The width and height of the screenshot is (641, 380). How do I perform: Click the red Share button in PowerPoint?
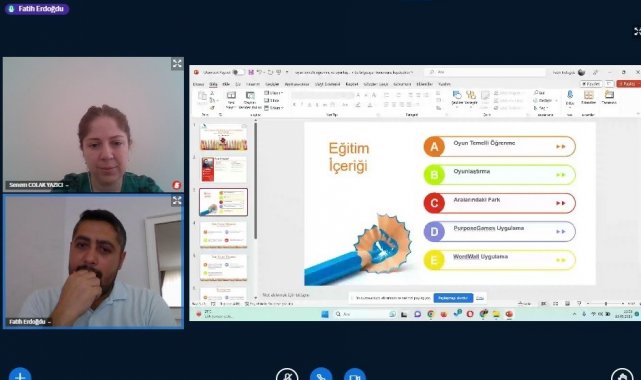(x=629, y=84)
